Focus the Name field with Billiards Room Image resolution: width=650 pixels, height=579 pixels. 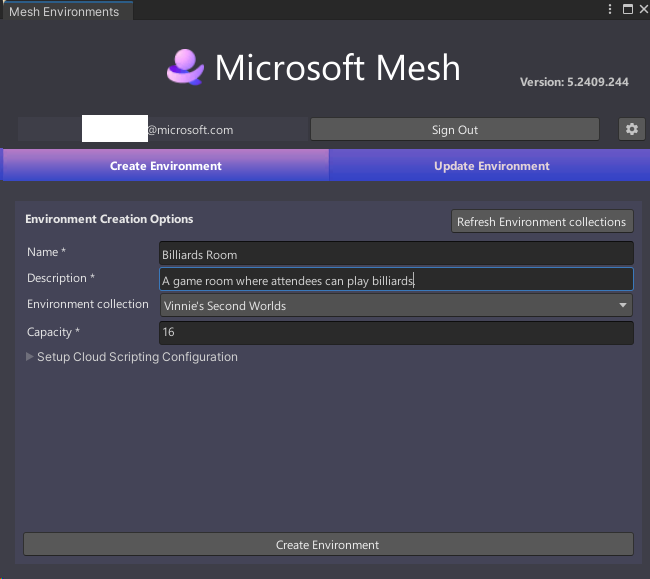click(x=396, y=254)
